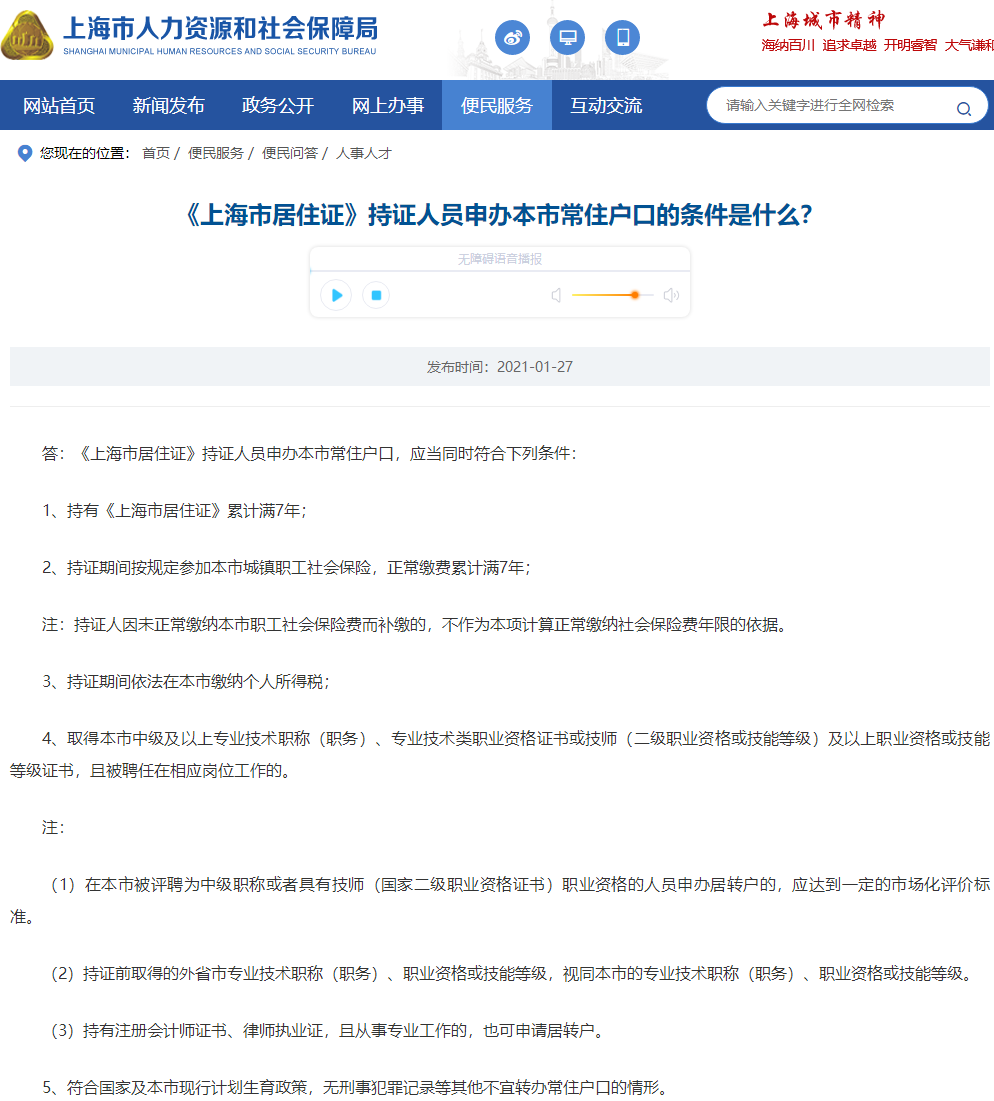
Task: Stop the audio narration
Action: tap(376, 295)
